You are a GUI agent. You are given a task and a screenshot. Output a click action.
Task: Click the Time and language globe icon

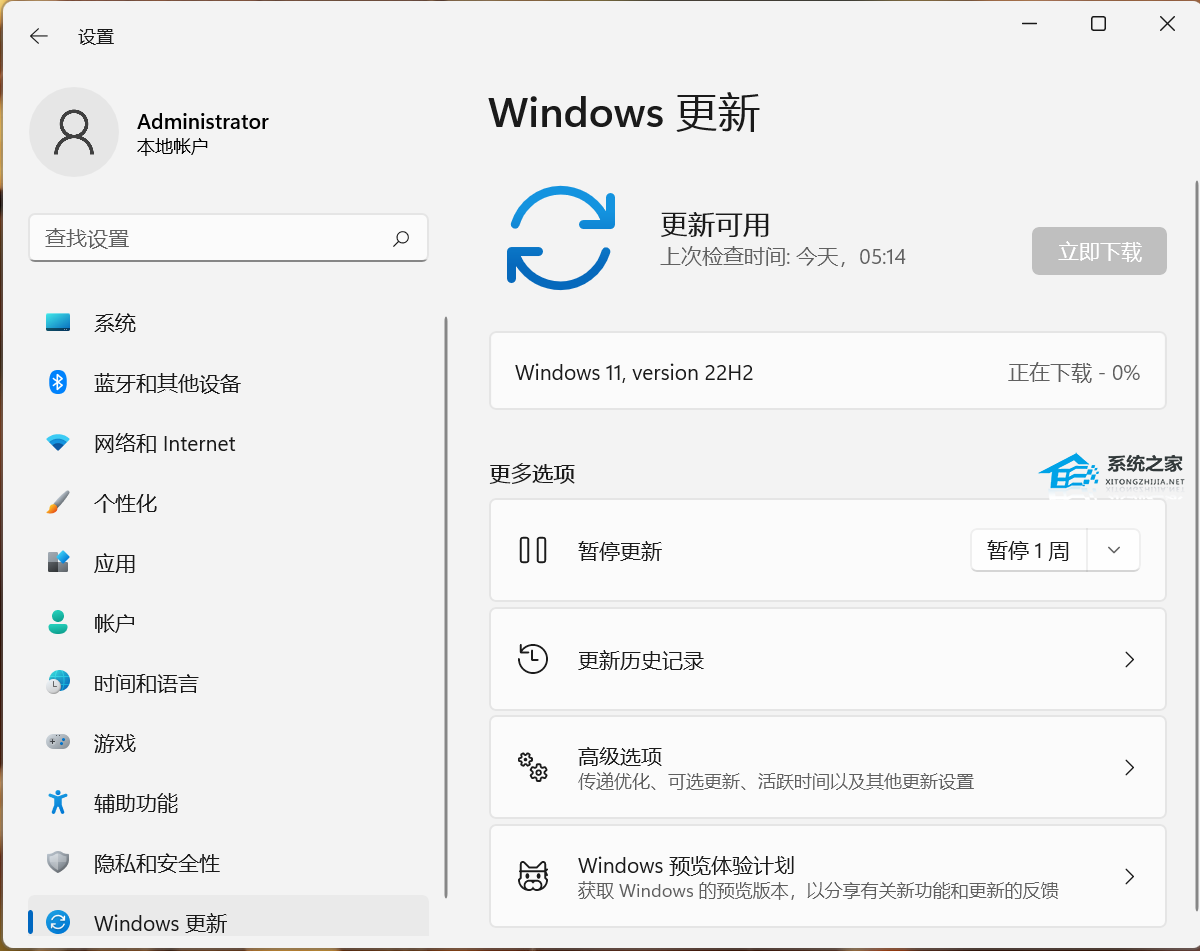click(58, 682)
